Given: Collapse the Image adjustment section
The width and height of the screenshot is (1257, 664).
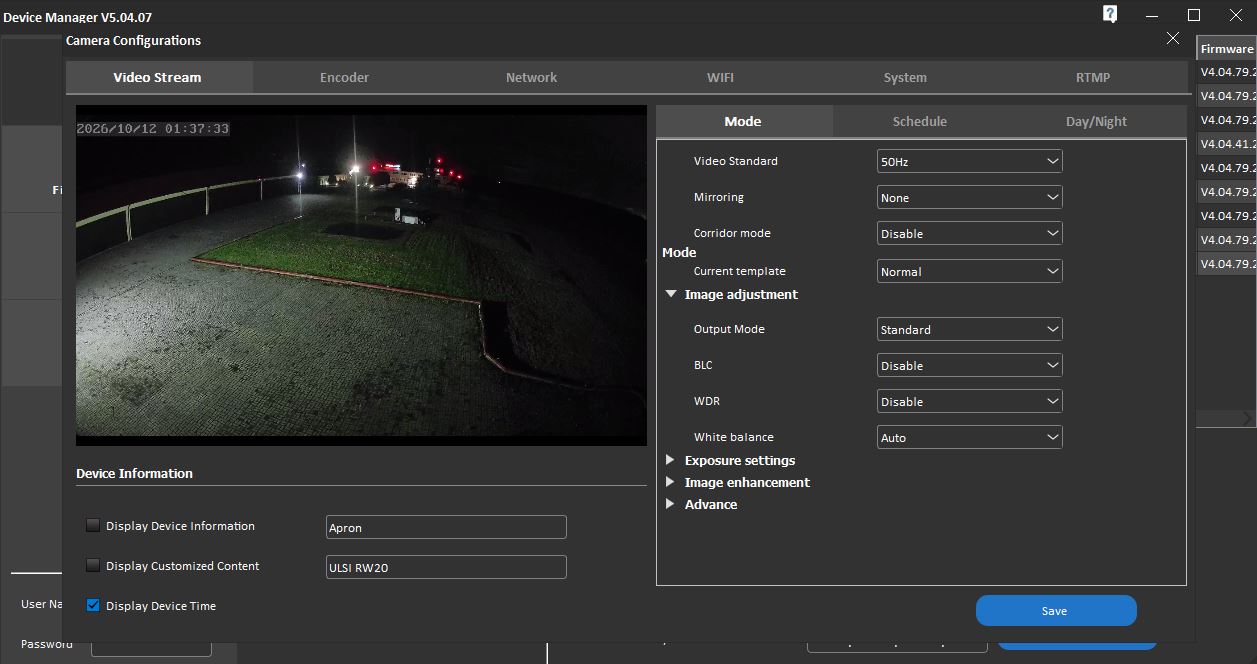Looking at the screenshot, I should pos(671,294).
